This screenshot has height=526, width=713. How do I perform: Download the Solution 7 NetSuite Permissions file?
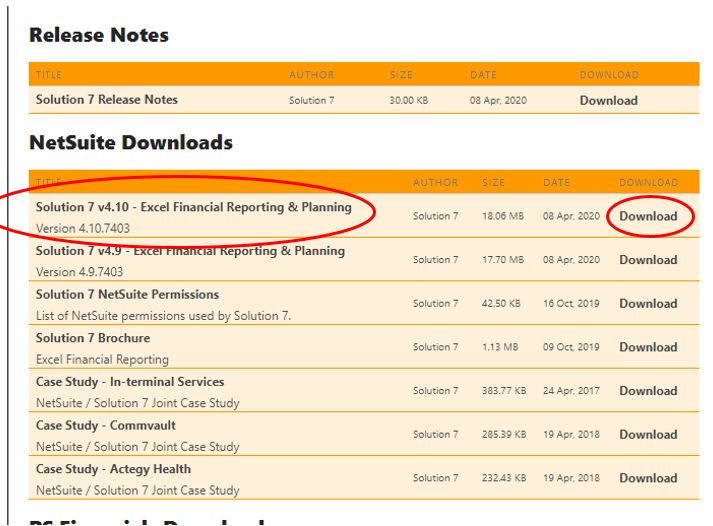[648, 304]
